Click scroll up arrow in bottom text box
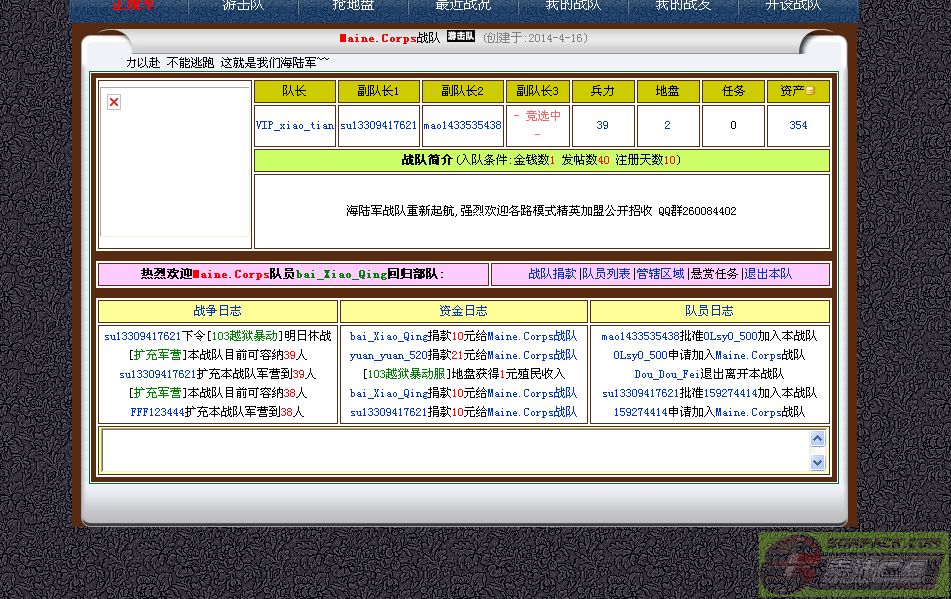The width and height of the screenshot is (951, 599). point(817,439)
